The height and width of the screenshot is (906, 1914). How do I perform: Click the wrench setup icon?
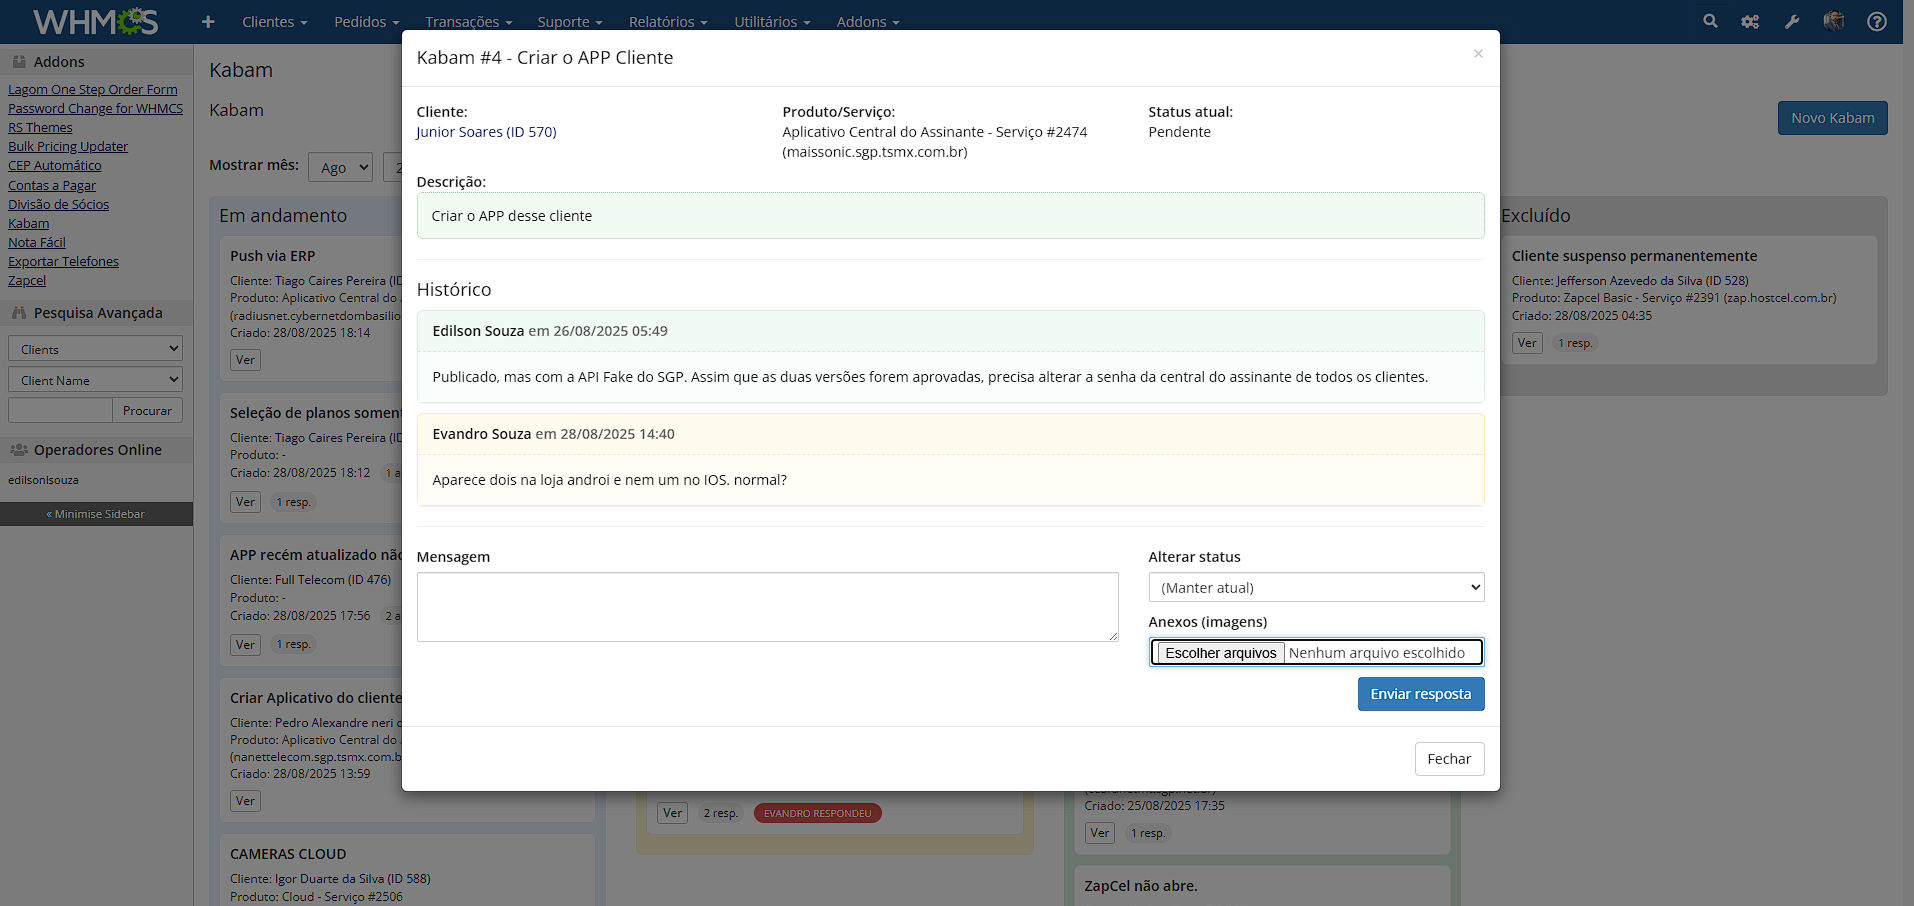point(1792,21)
